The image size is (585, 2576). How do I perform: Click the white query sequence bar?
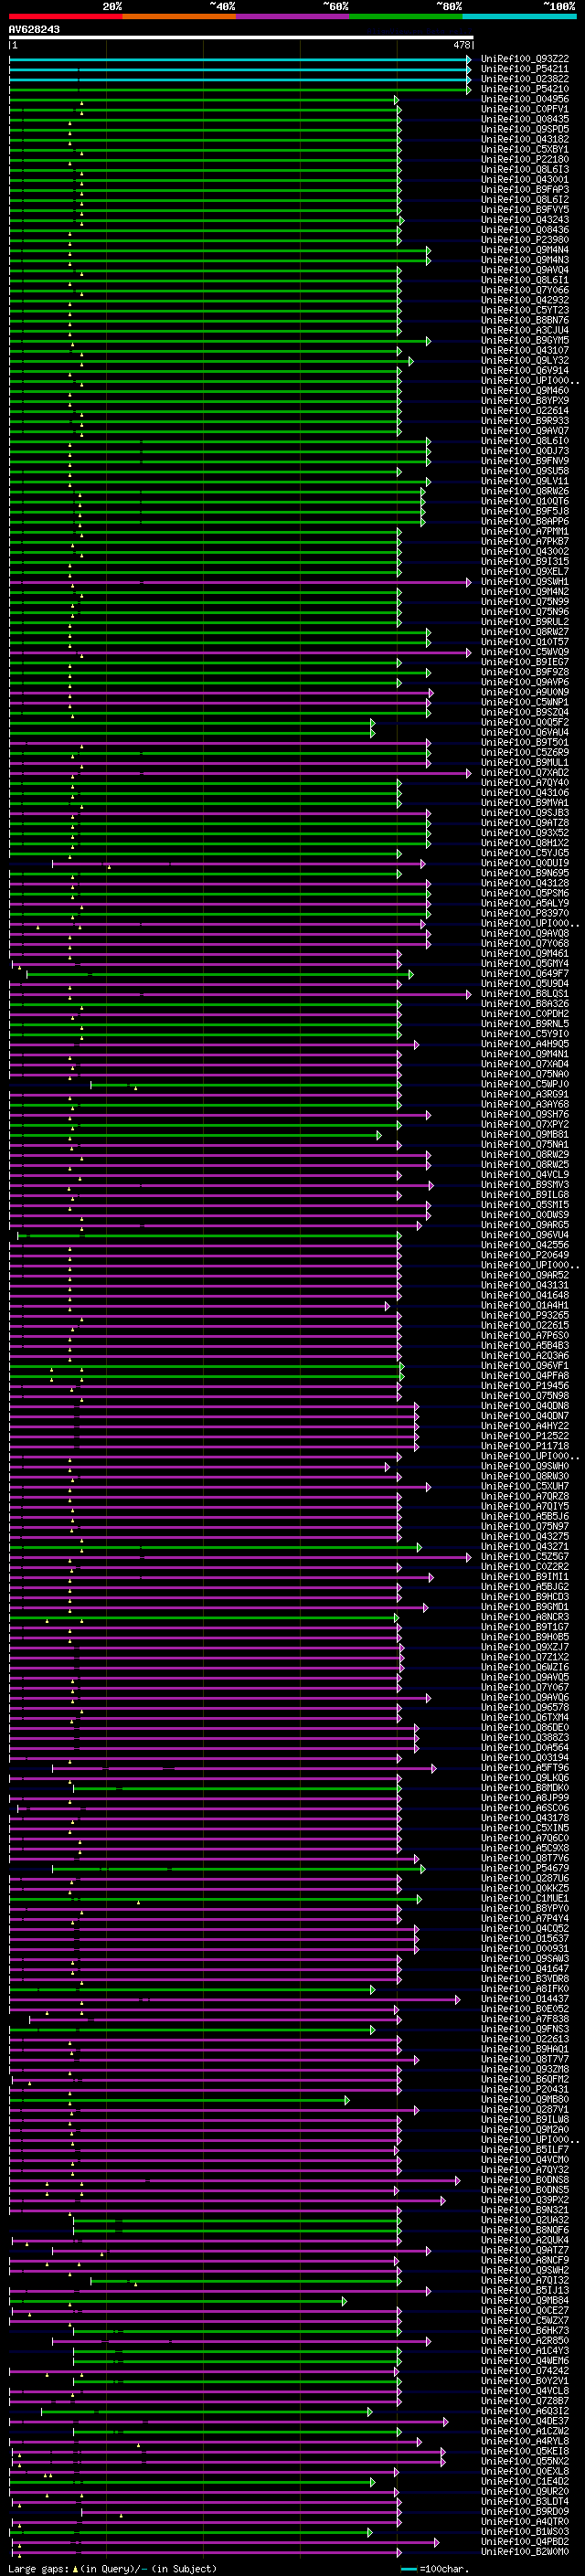click(241, 38)
